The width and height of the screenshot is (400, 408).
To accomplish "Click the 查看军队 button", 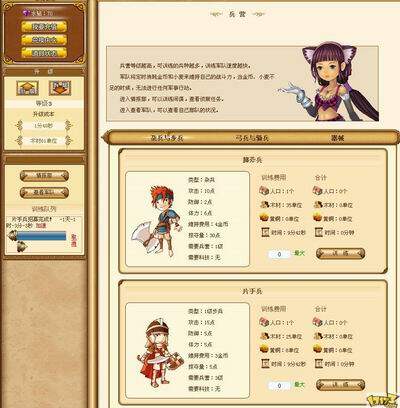I will pos(44,192).
